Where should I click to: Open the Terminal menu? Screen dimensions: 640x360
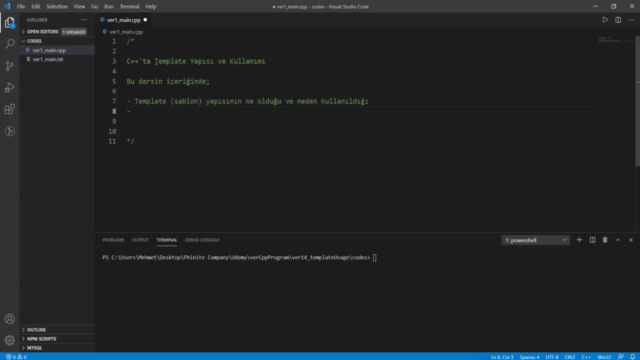pos(129,7)
